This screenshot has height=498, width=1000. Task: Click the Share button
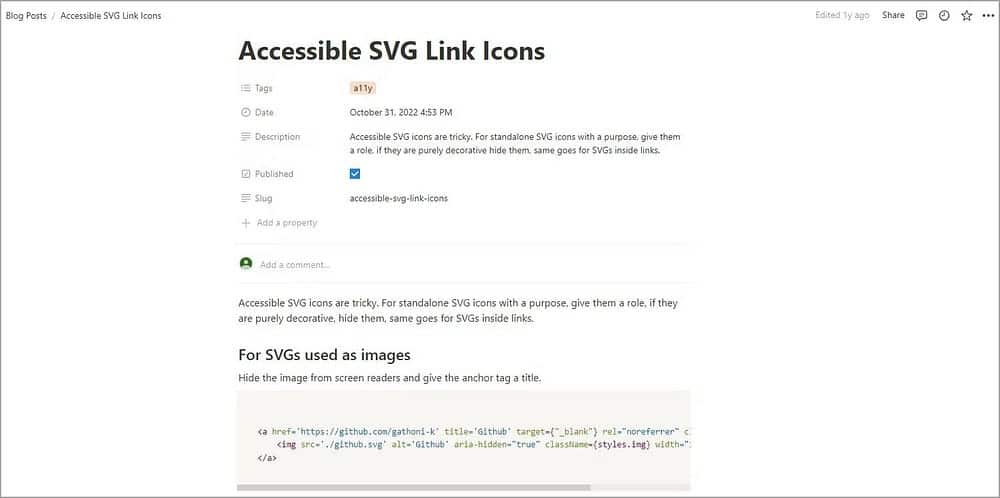893,15
